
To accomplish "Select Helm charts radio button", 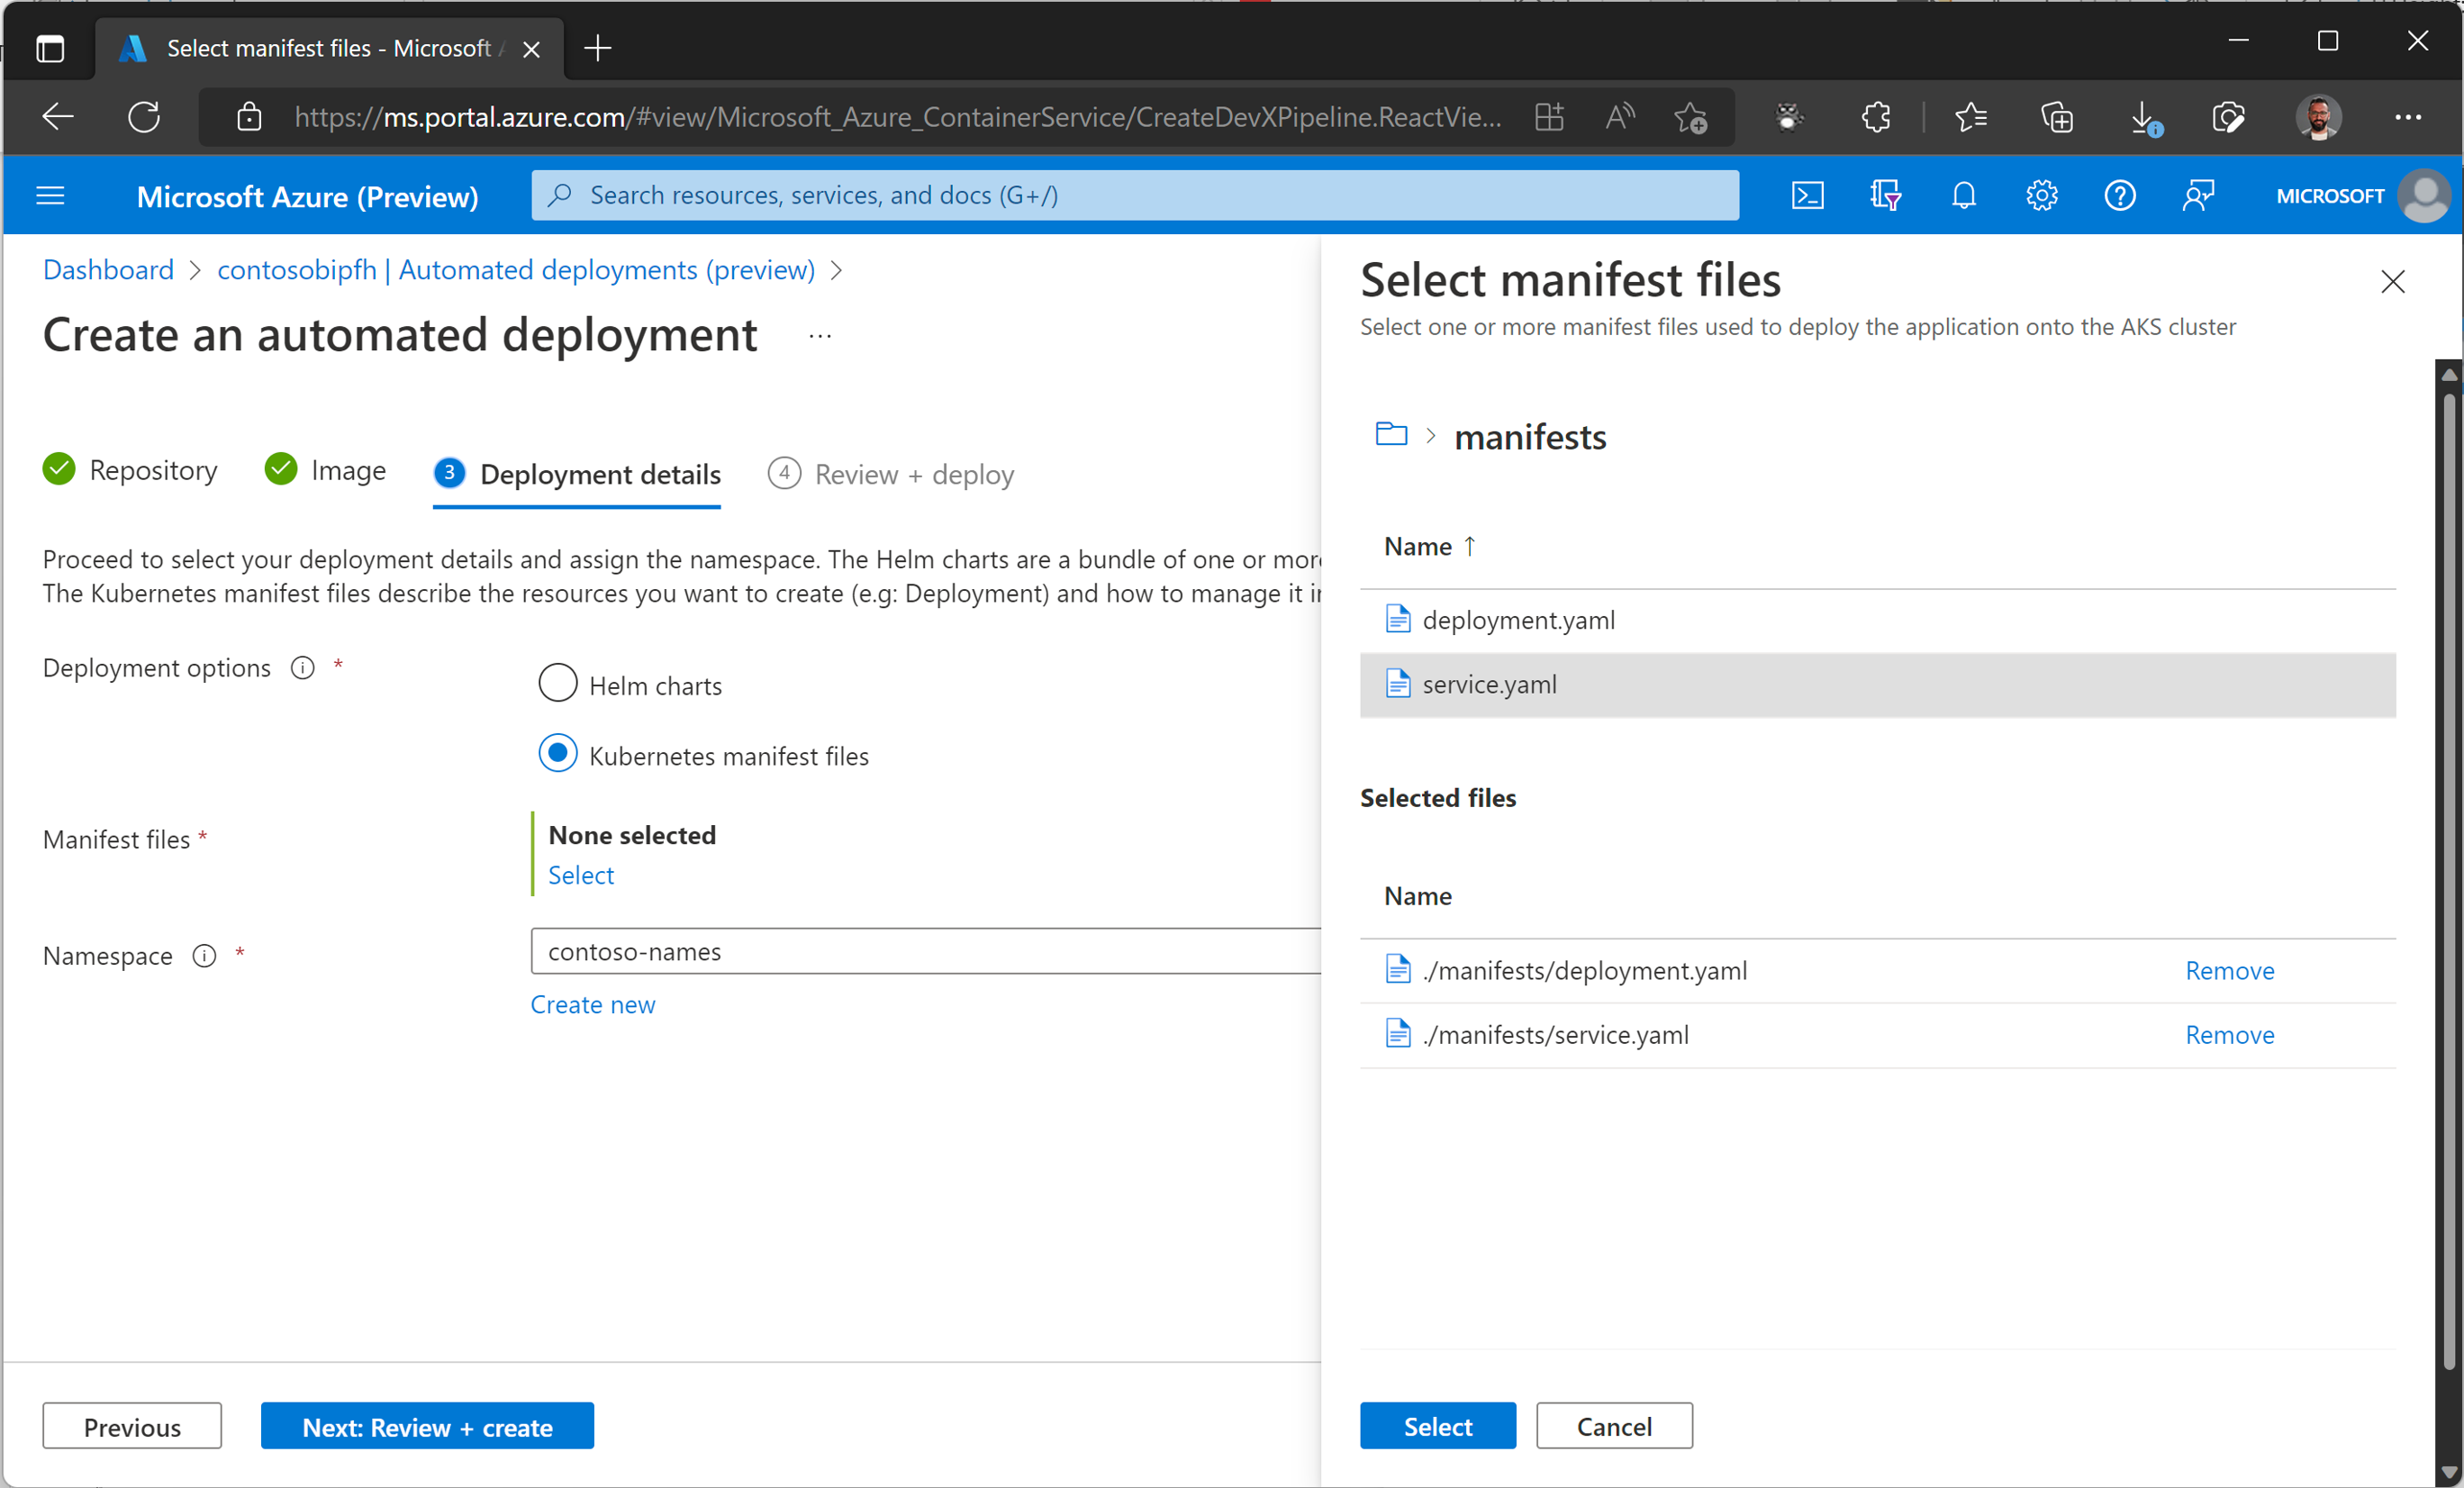I will (558, 683).
